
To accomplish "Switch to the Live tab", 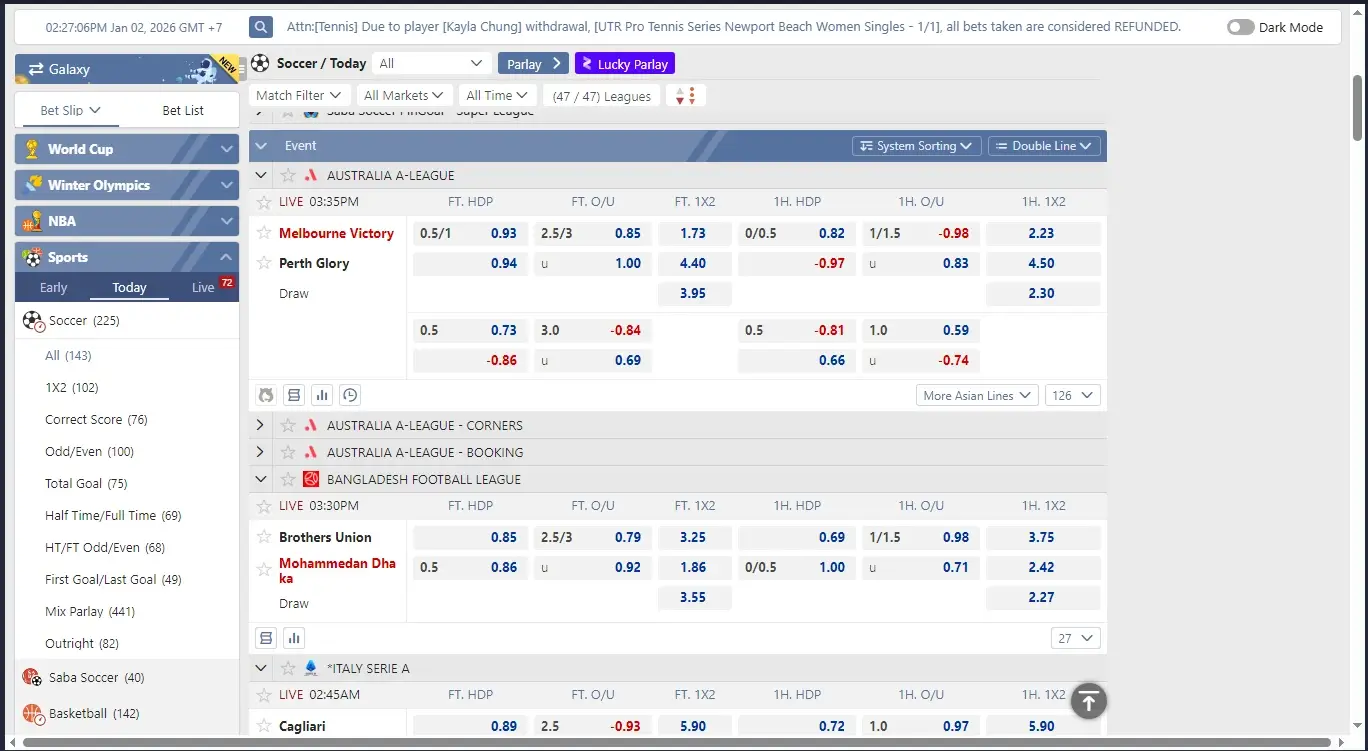I will (204, 287).
